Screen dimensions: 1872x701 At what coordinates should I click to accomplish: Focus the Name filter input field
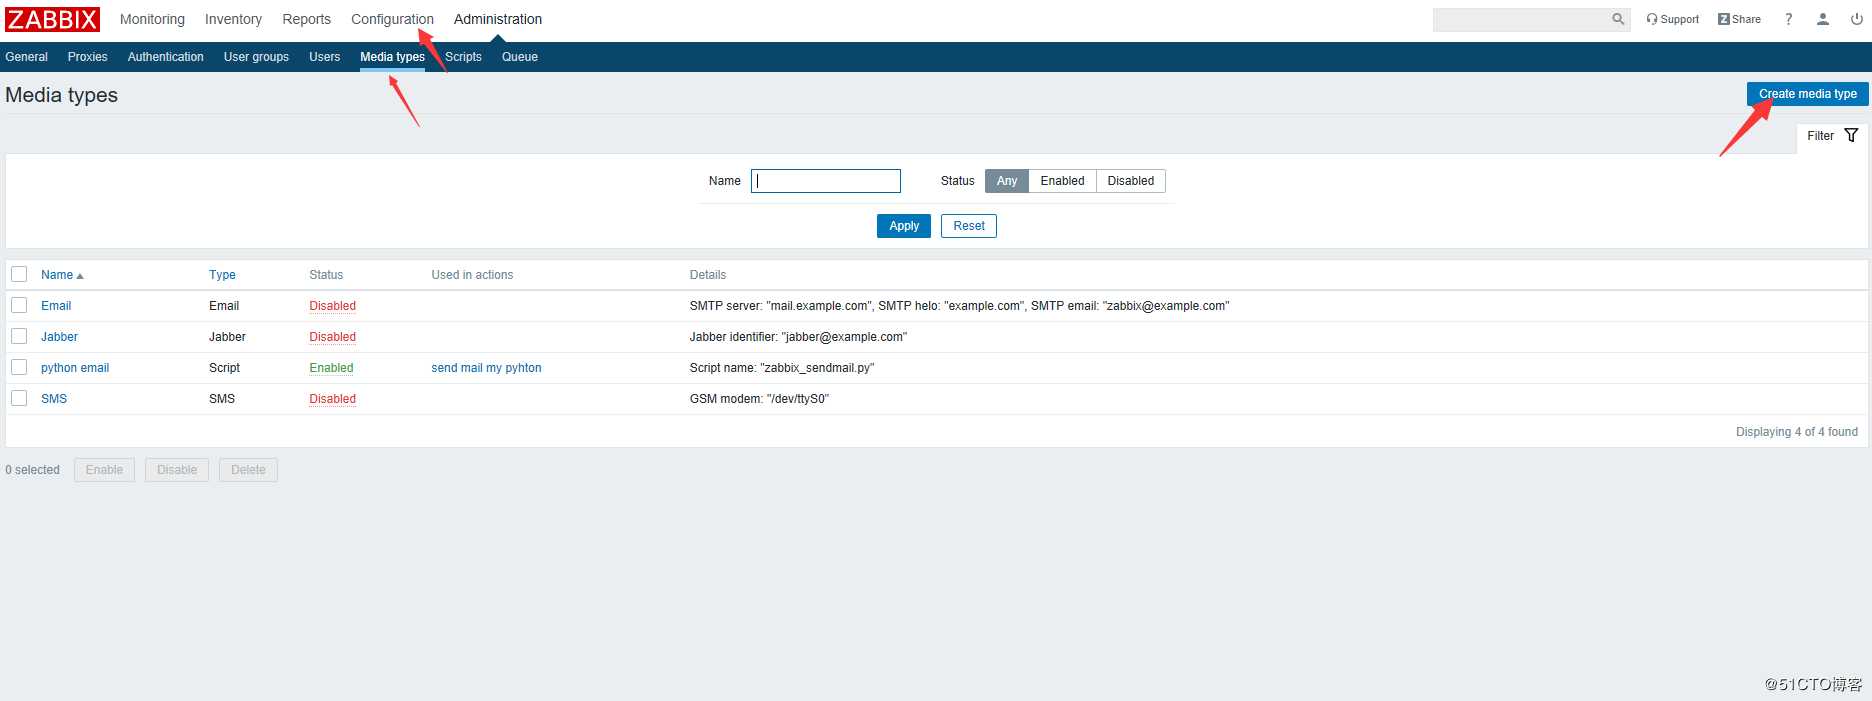826,181
